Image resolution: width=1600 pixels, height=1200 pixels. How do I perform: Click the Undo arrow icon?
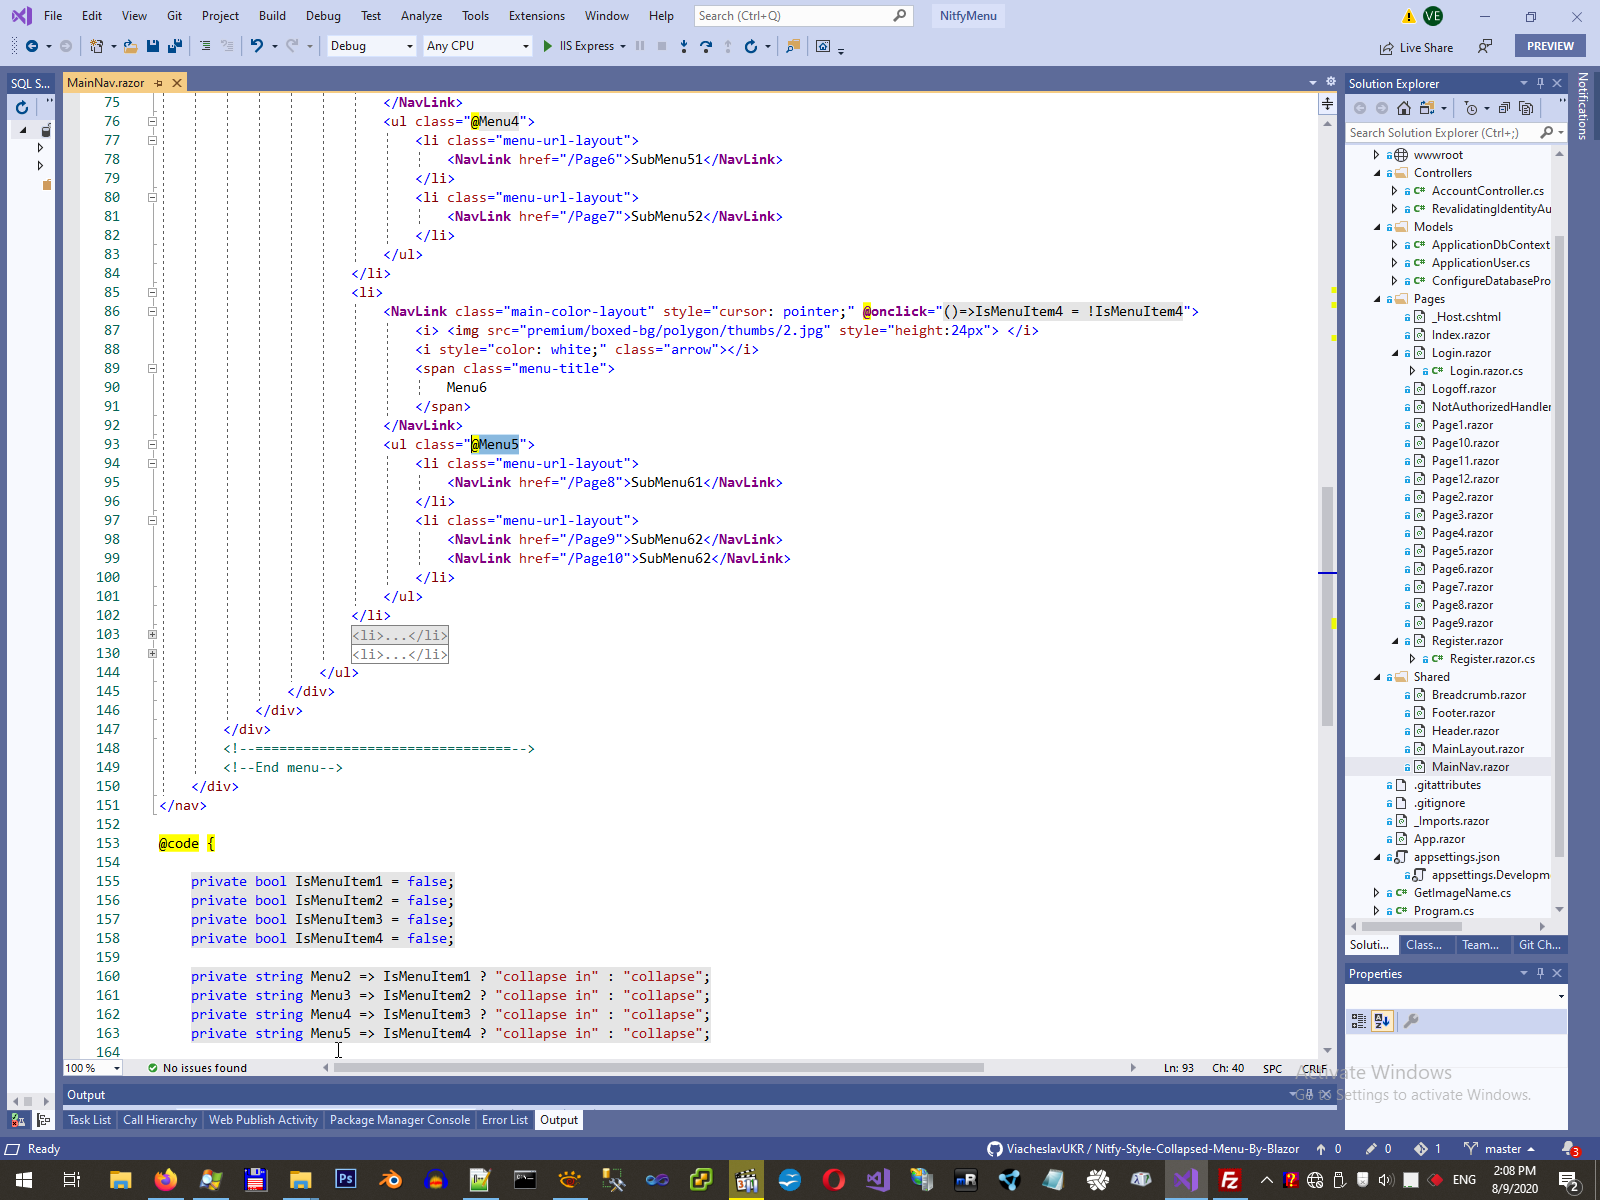257,46
